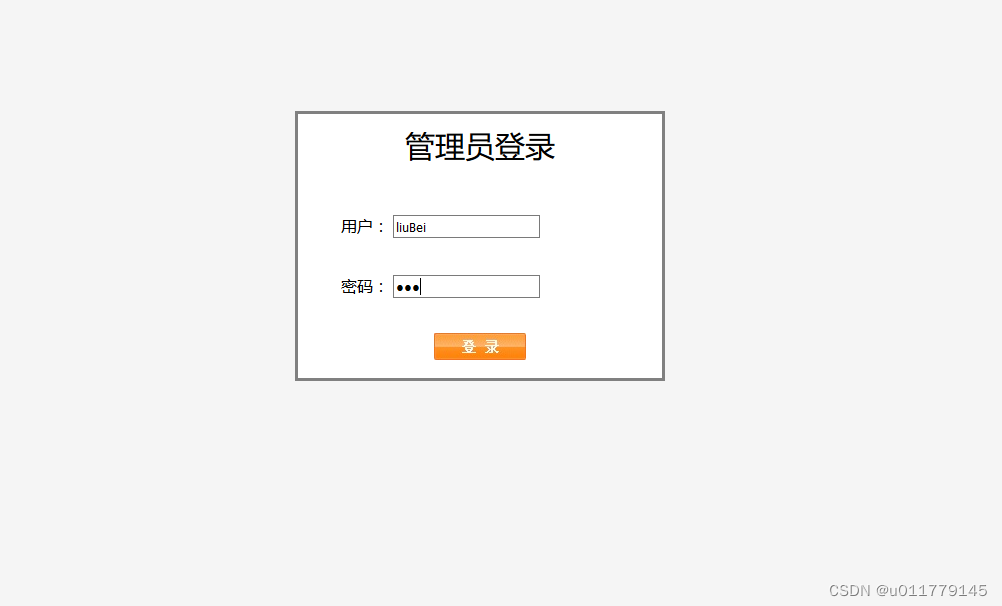Click the liuBei text in username box
Viewport: 1002px width, 606px height.
pyautogui.click(x=411, y=228)
